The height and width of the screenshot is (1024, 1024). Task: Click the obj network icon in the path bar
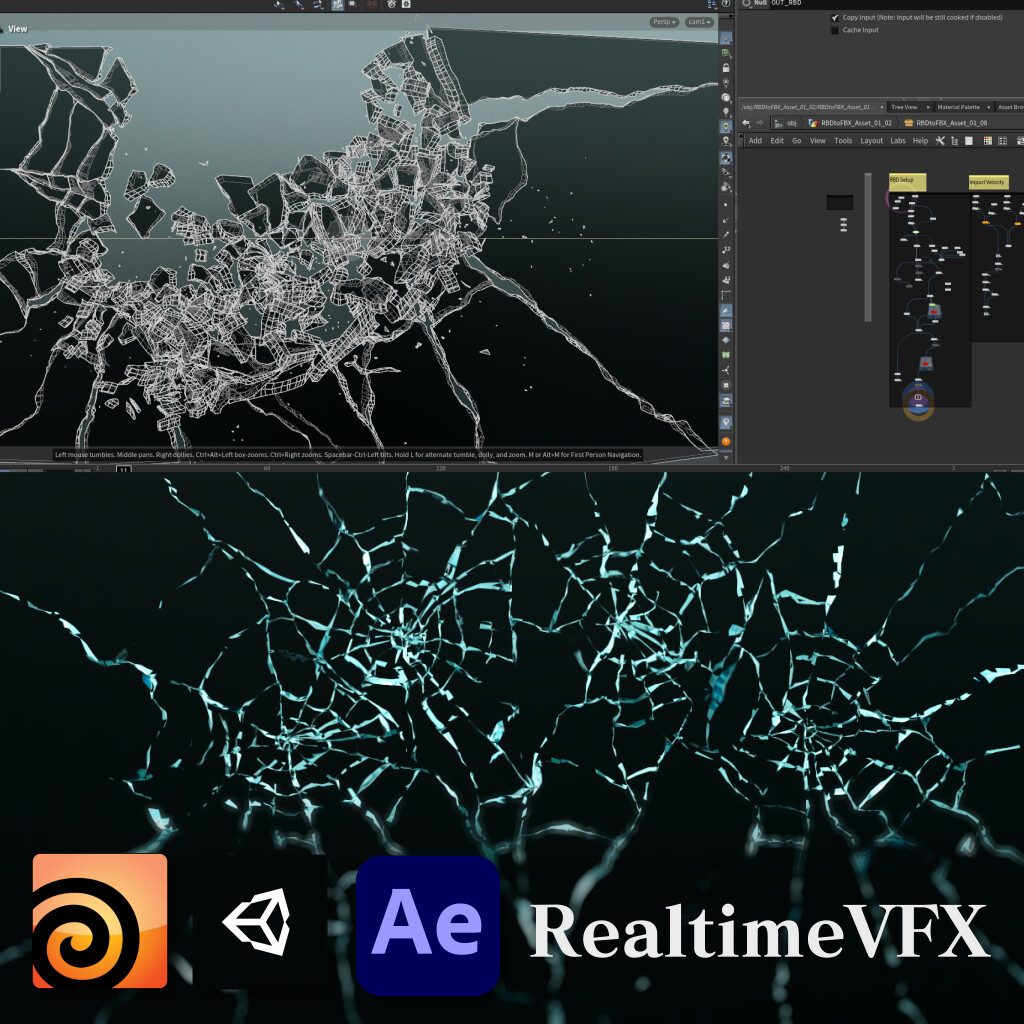coord(779,124)
